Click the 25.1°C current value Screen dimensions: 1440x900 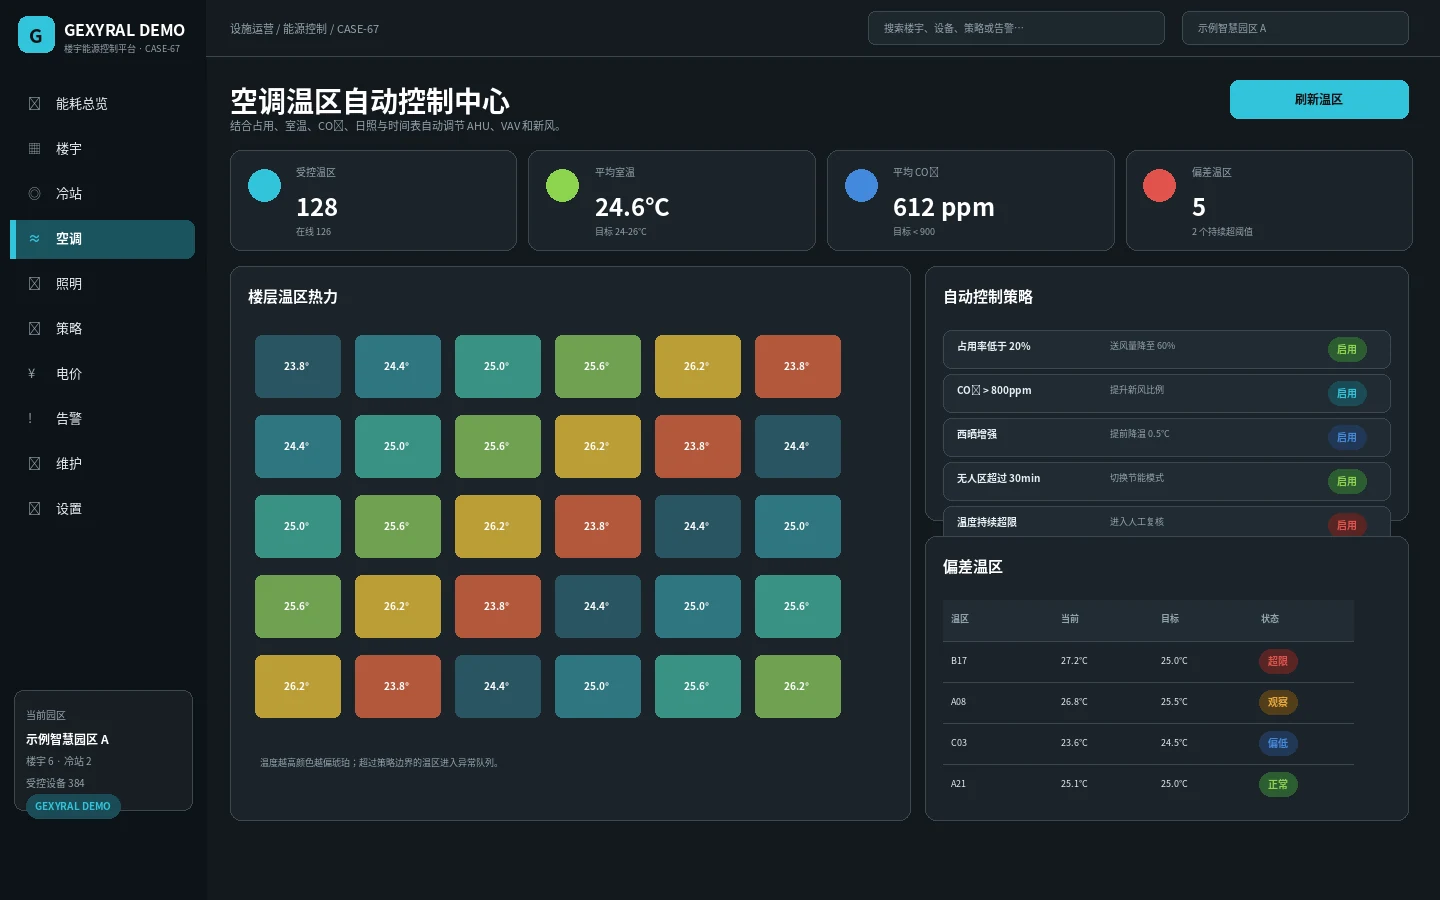coord(1074,784)
